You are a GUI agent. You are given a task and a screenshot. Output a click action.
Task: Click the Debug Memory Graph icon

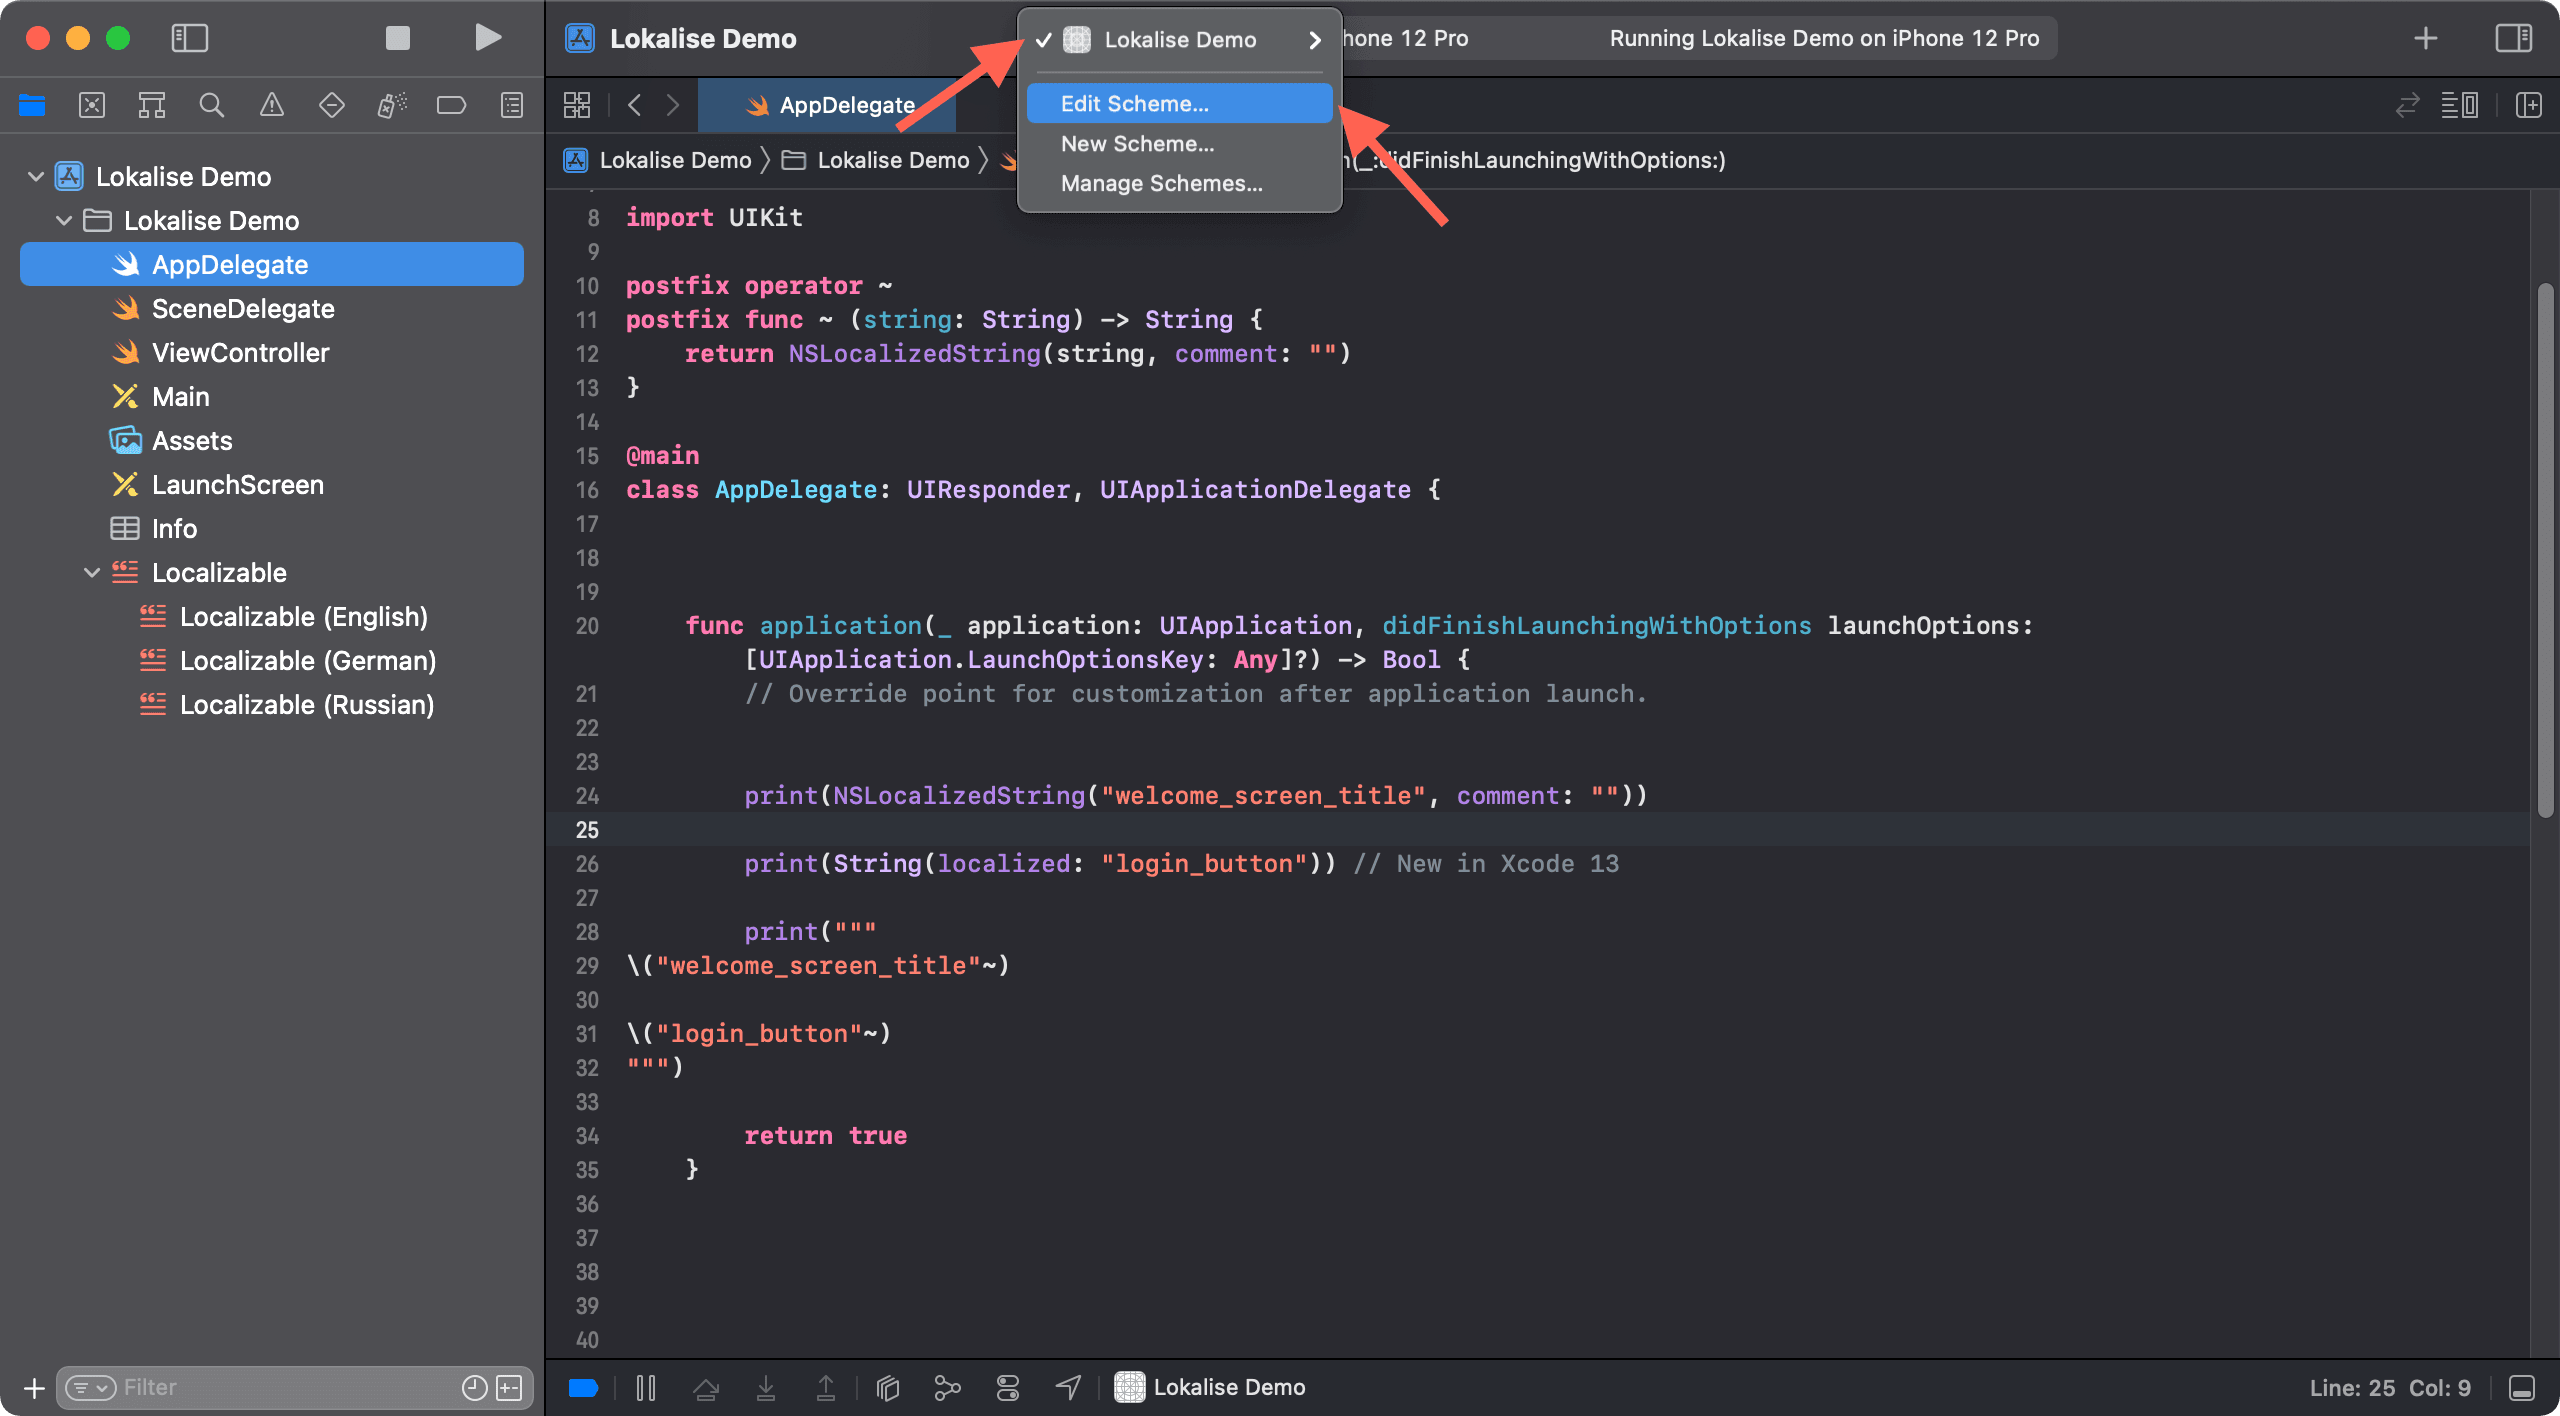click(947, 1387)
